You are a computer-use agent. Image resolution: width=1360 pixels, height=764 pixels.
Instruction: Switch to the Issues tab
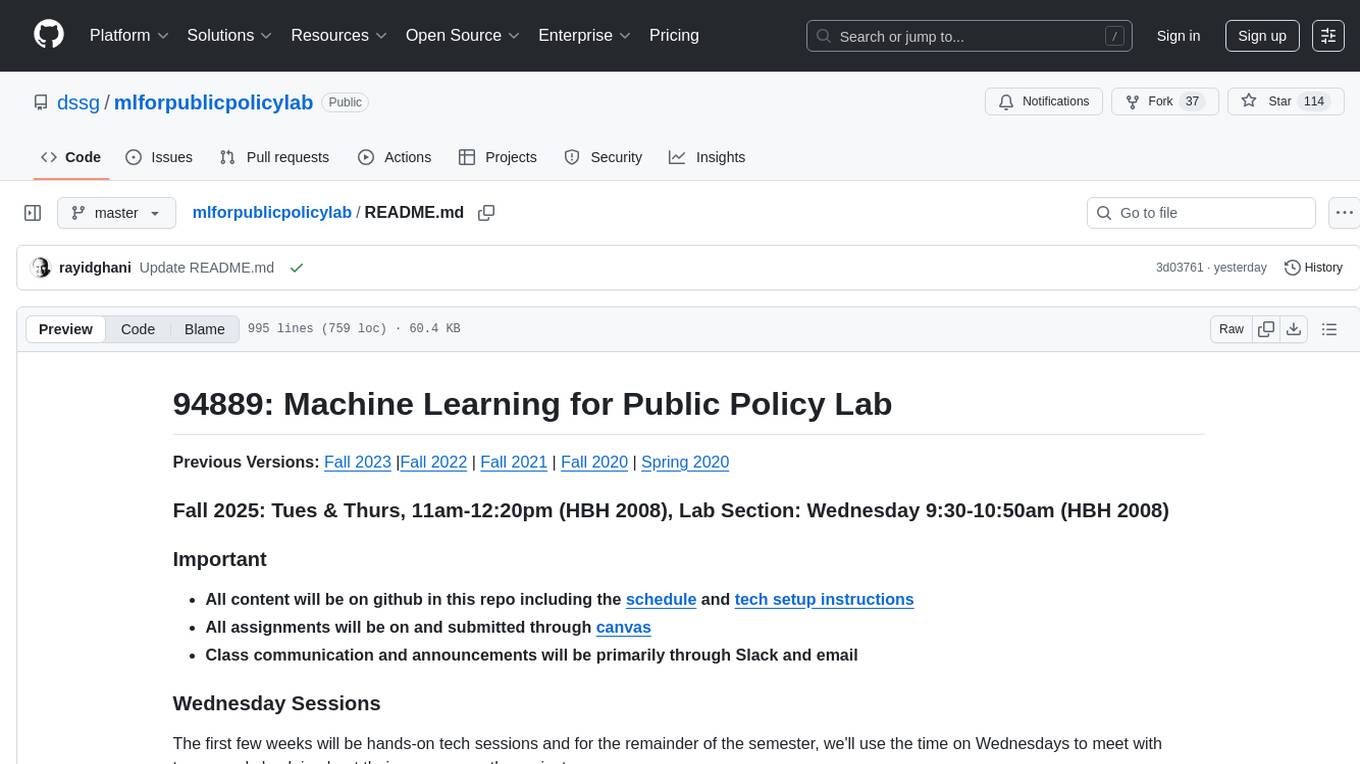point(159,157)
